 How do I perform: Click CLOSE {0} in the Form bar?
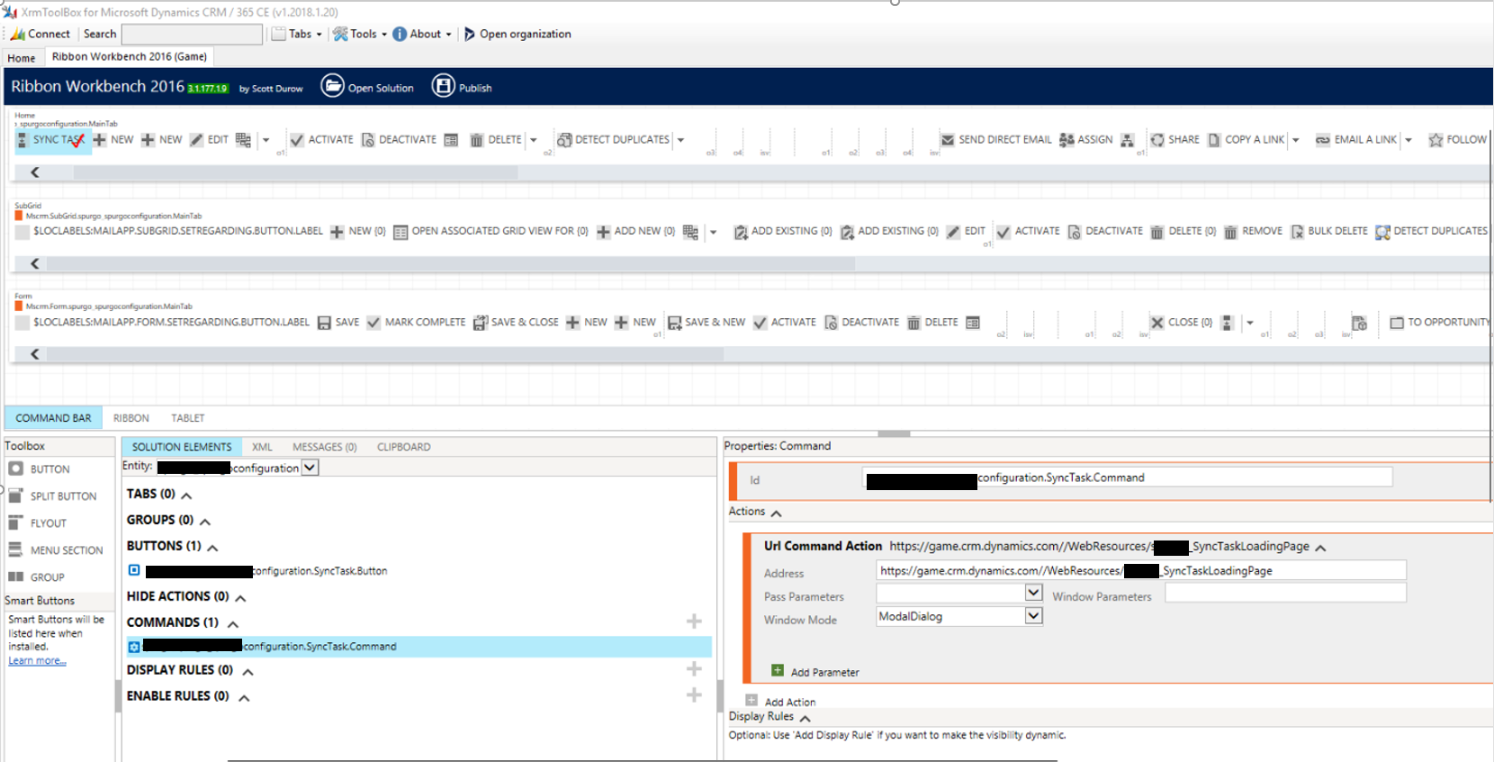pyautogui.click(x=1181, y=322)
